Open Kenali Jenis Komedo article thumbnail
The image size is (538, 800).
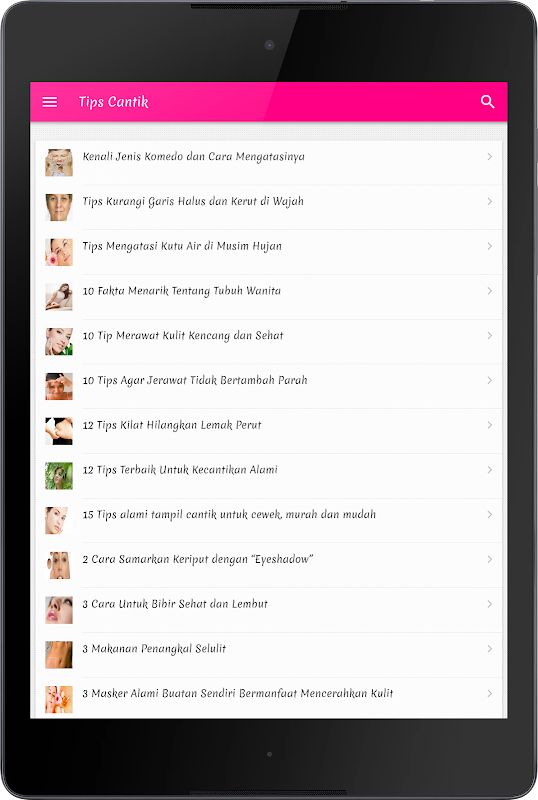pos(59,163)
